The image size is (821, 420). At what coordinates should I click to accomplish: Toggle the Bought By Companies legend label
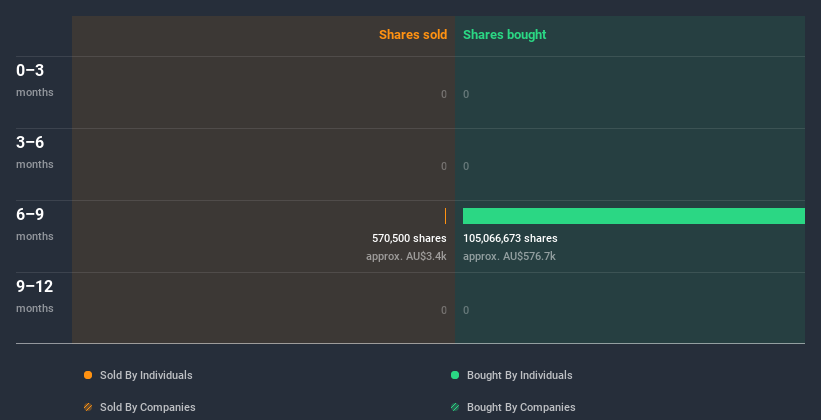coord(521,407)
